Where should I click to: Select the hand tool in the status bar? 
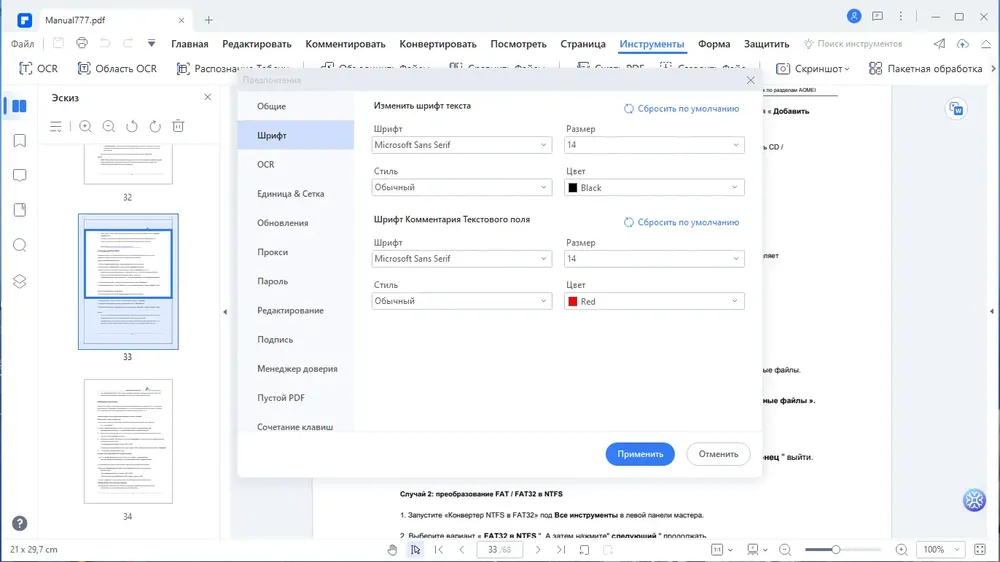click(x=392, y=550)
